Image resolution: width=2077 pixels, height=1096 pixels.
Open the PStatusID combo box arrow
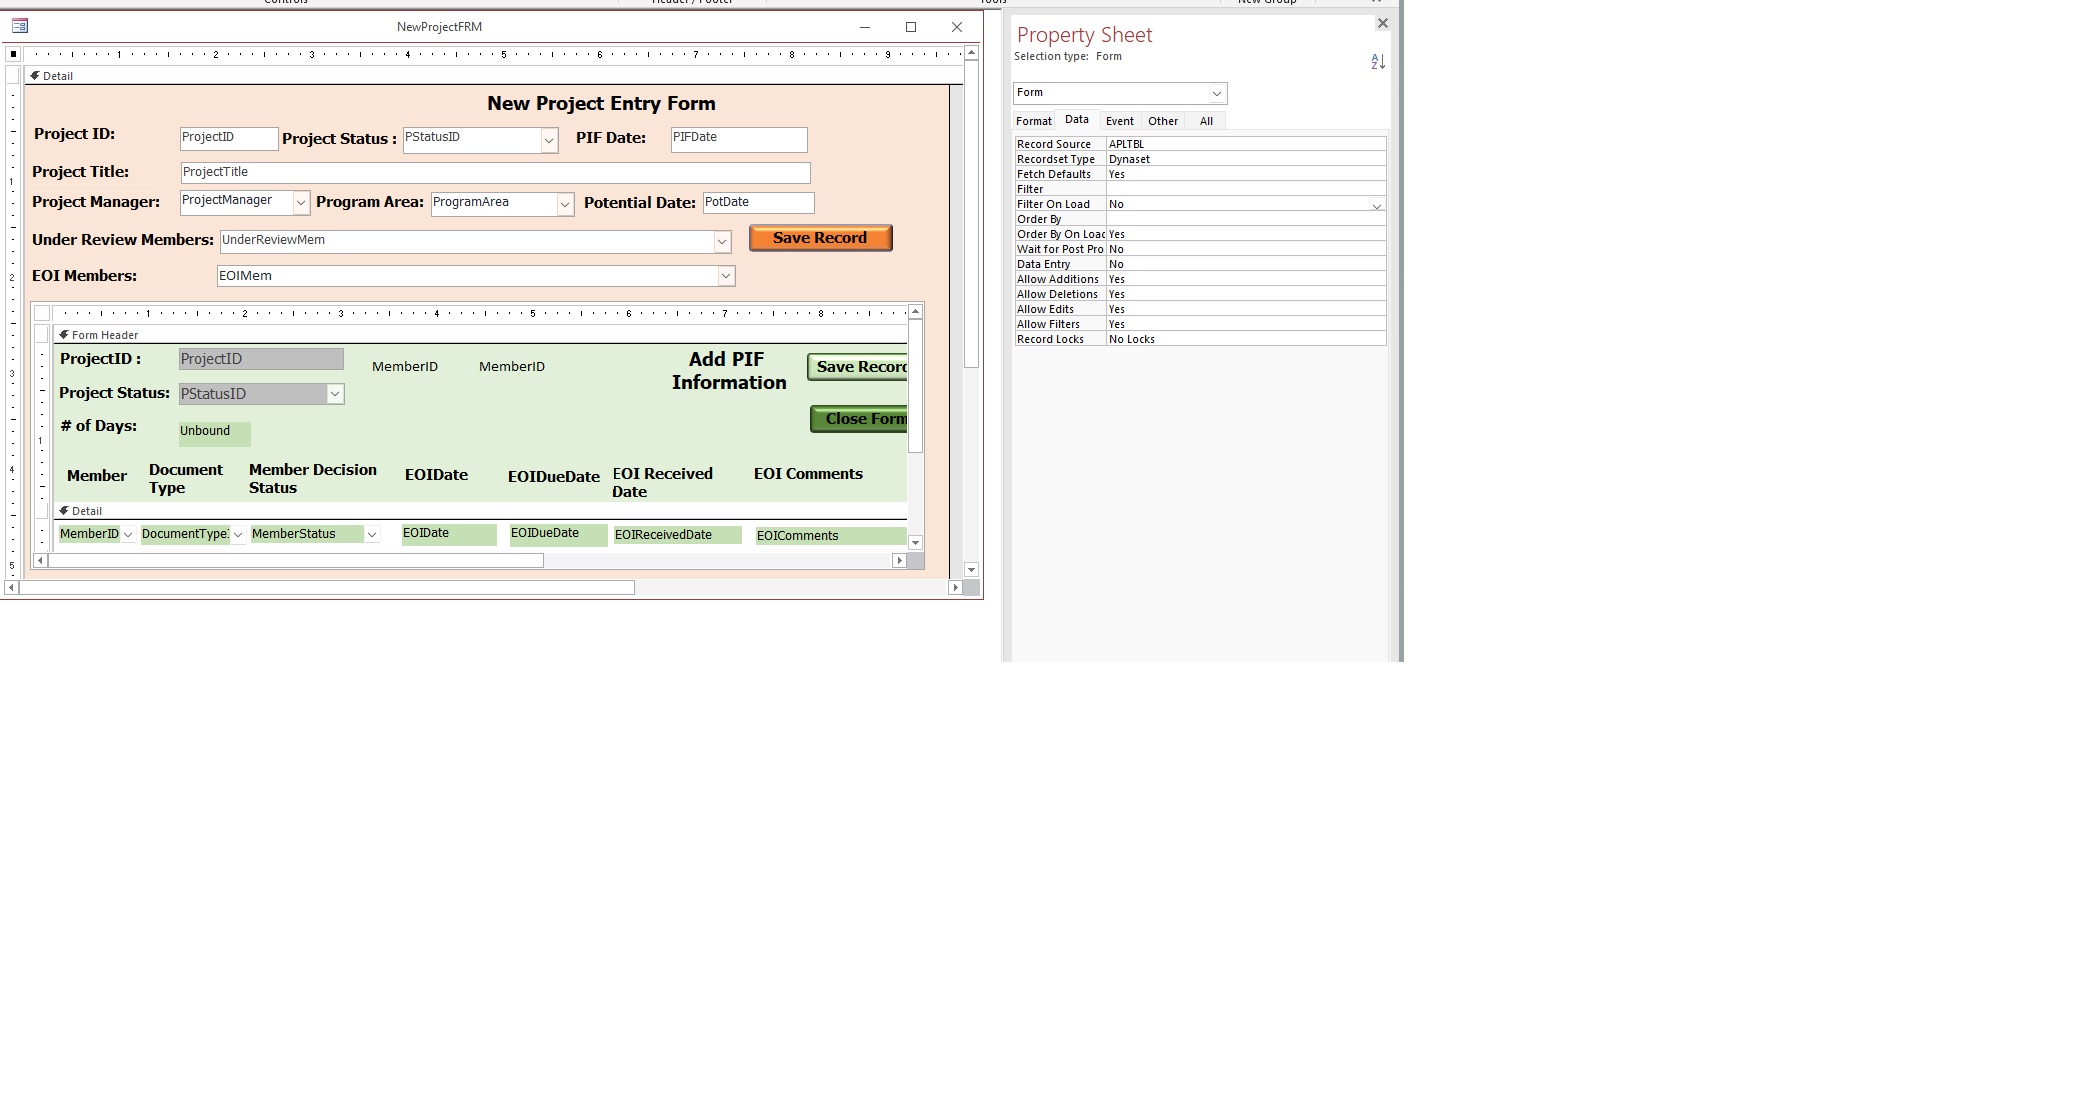pos(548,139)
